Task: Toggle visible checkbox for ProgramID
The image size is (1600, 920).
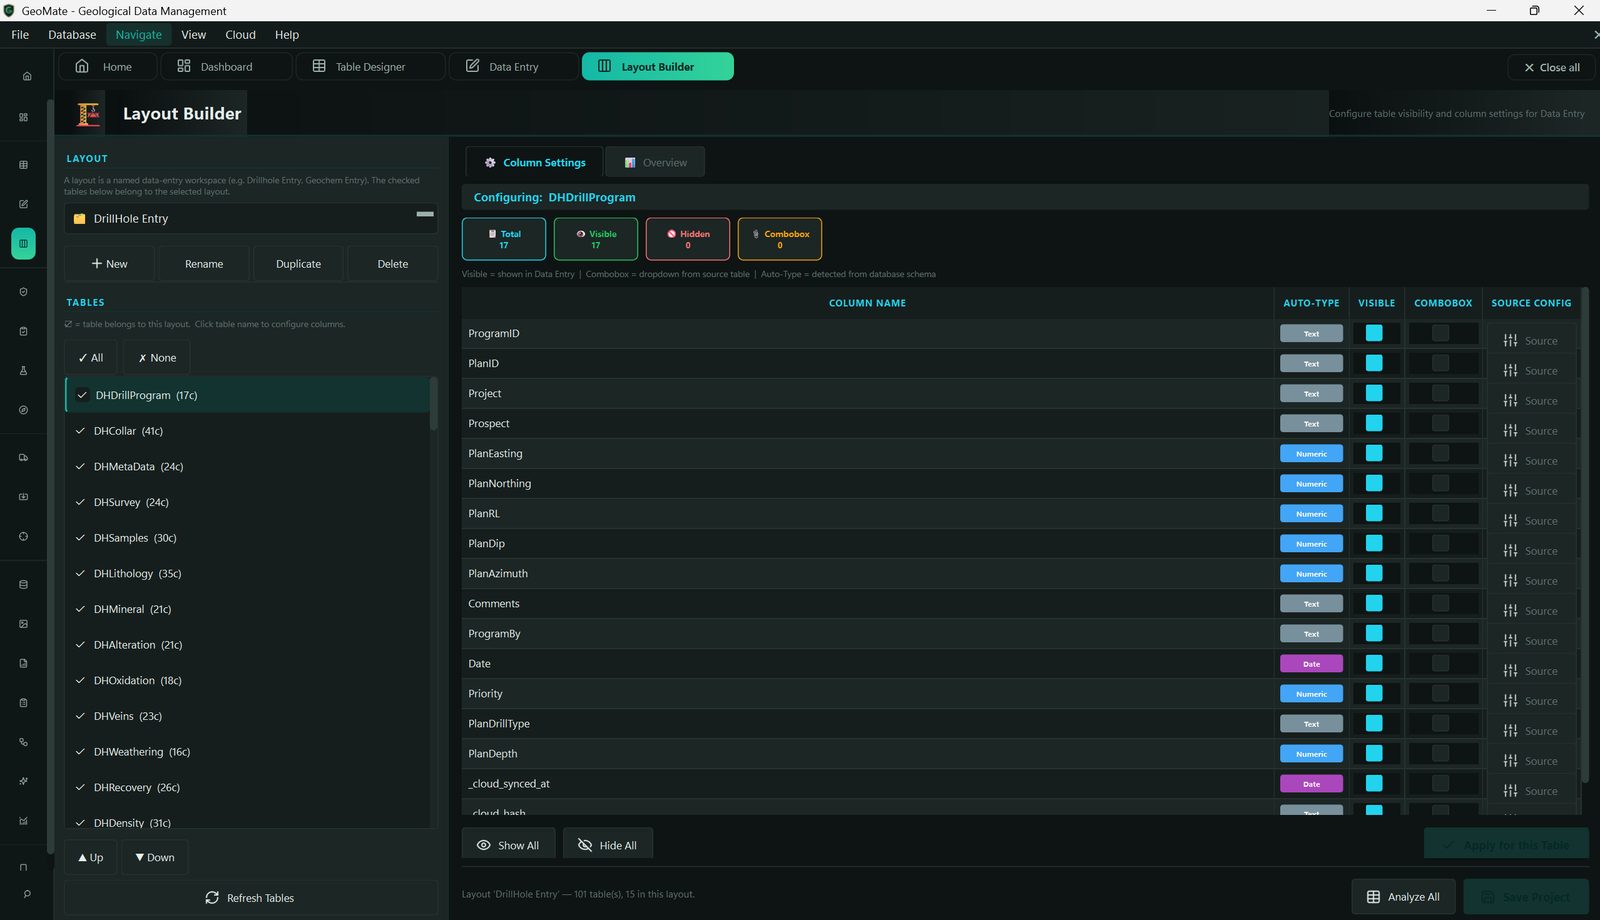Action: [1374, 333]
